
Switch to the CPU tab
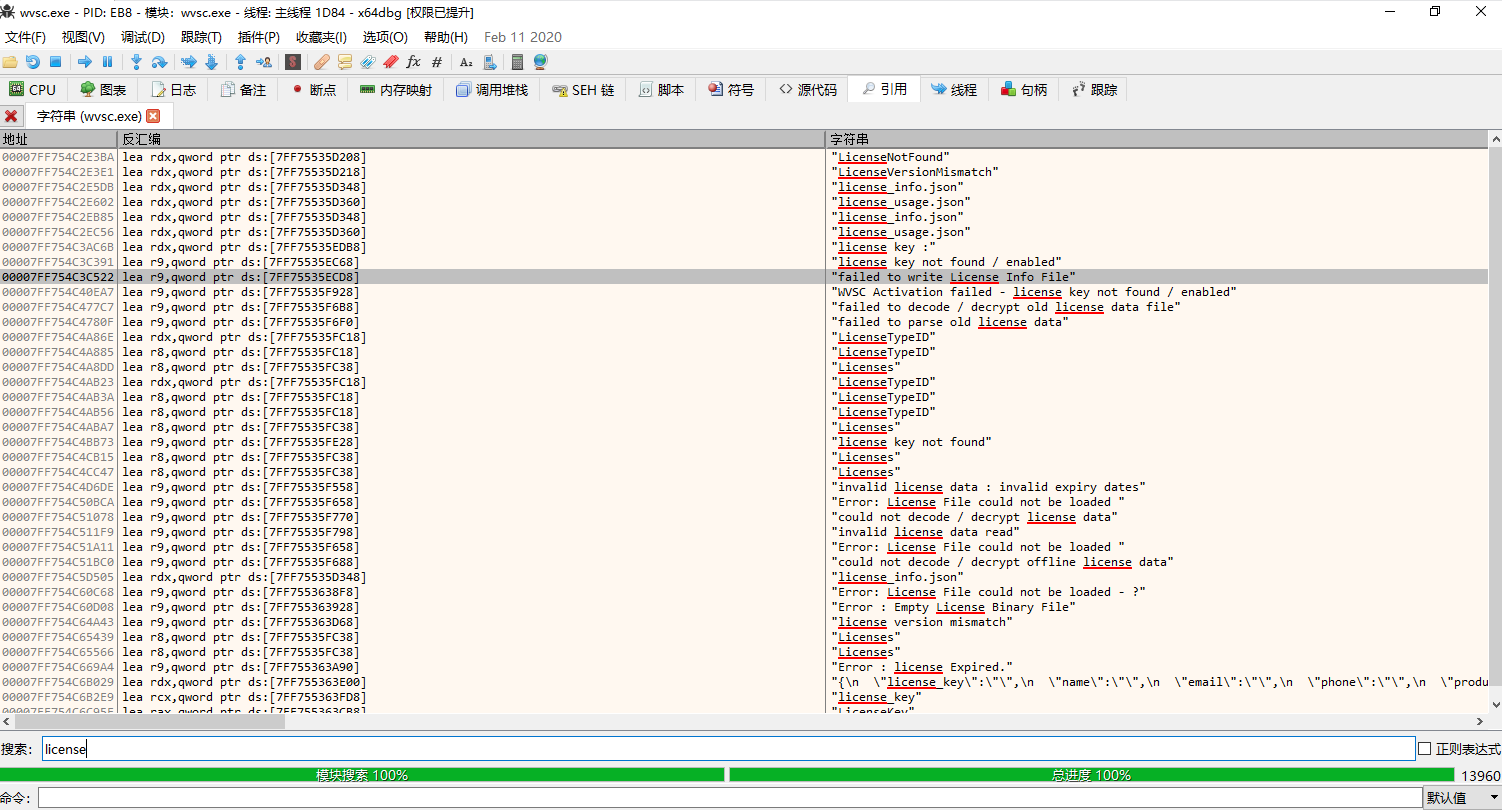coord(33,89)
